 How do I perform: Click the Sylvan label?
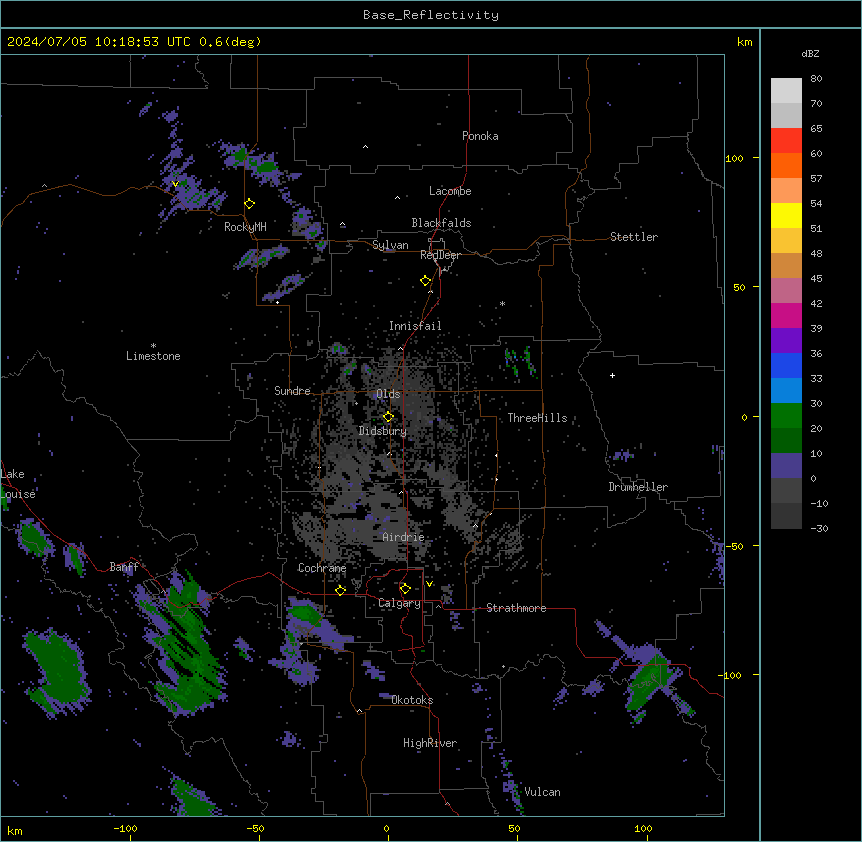(x=390, y=245)
